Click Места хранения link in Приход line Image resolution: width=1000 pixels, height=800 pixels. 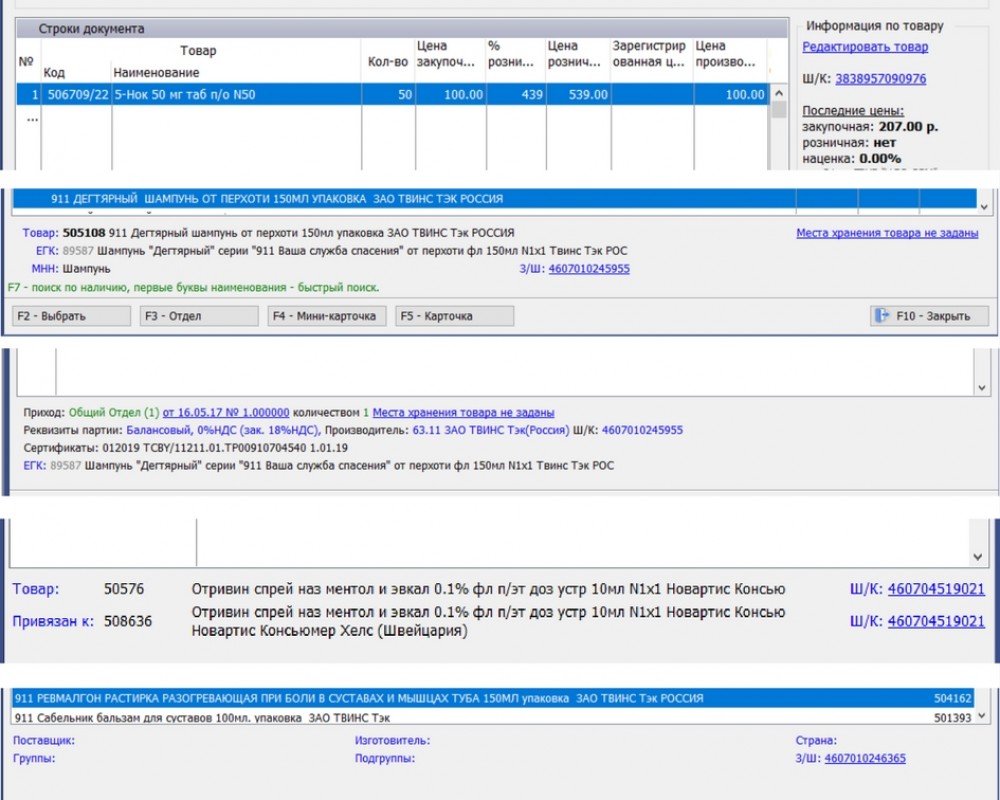[x=463, y=413]
